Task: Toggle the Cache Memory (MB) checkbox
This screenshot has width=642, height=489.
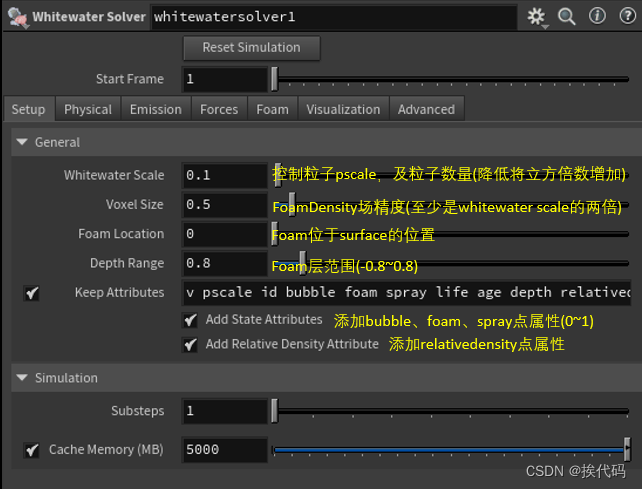Action: pyautogui.click(x=32, y=450)
